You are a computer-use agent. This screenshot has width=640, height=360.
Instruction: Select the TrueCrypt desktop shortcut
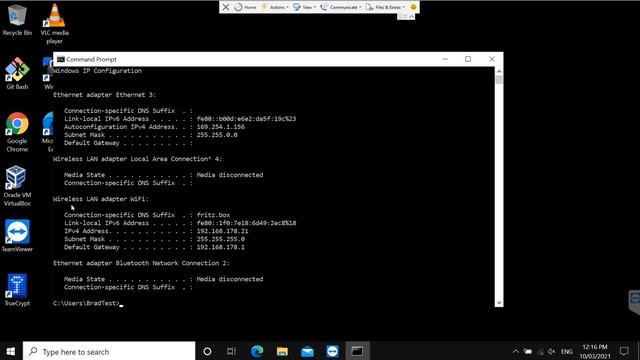tap(17, 290)
